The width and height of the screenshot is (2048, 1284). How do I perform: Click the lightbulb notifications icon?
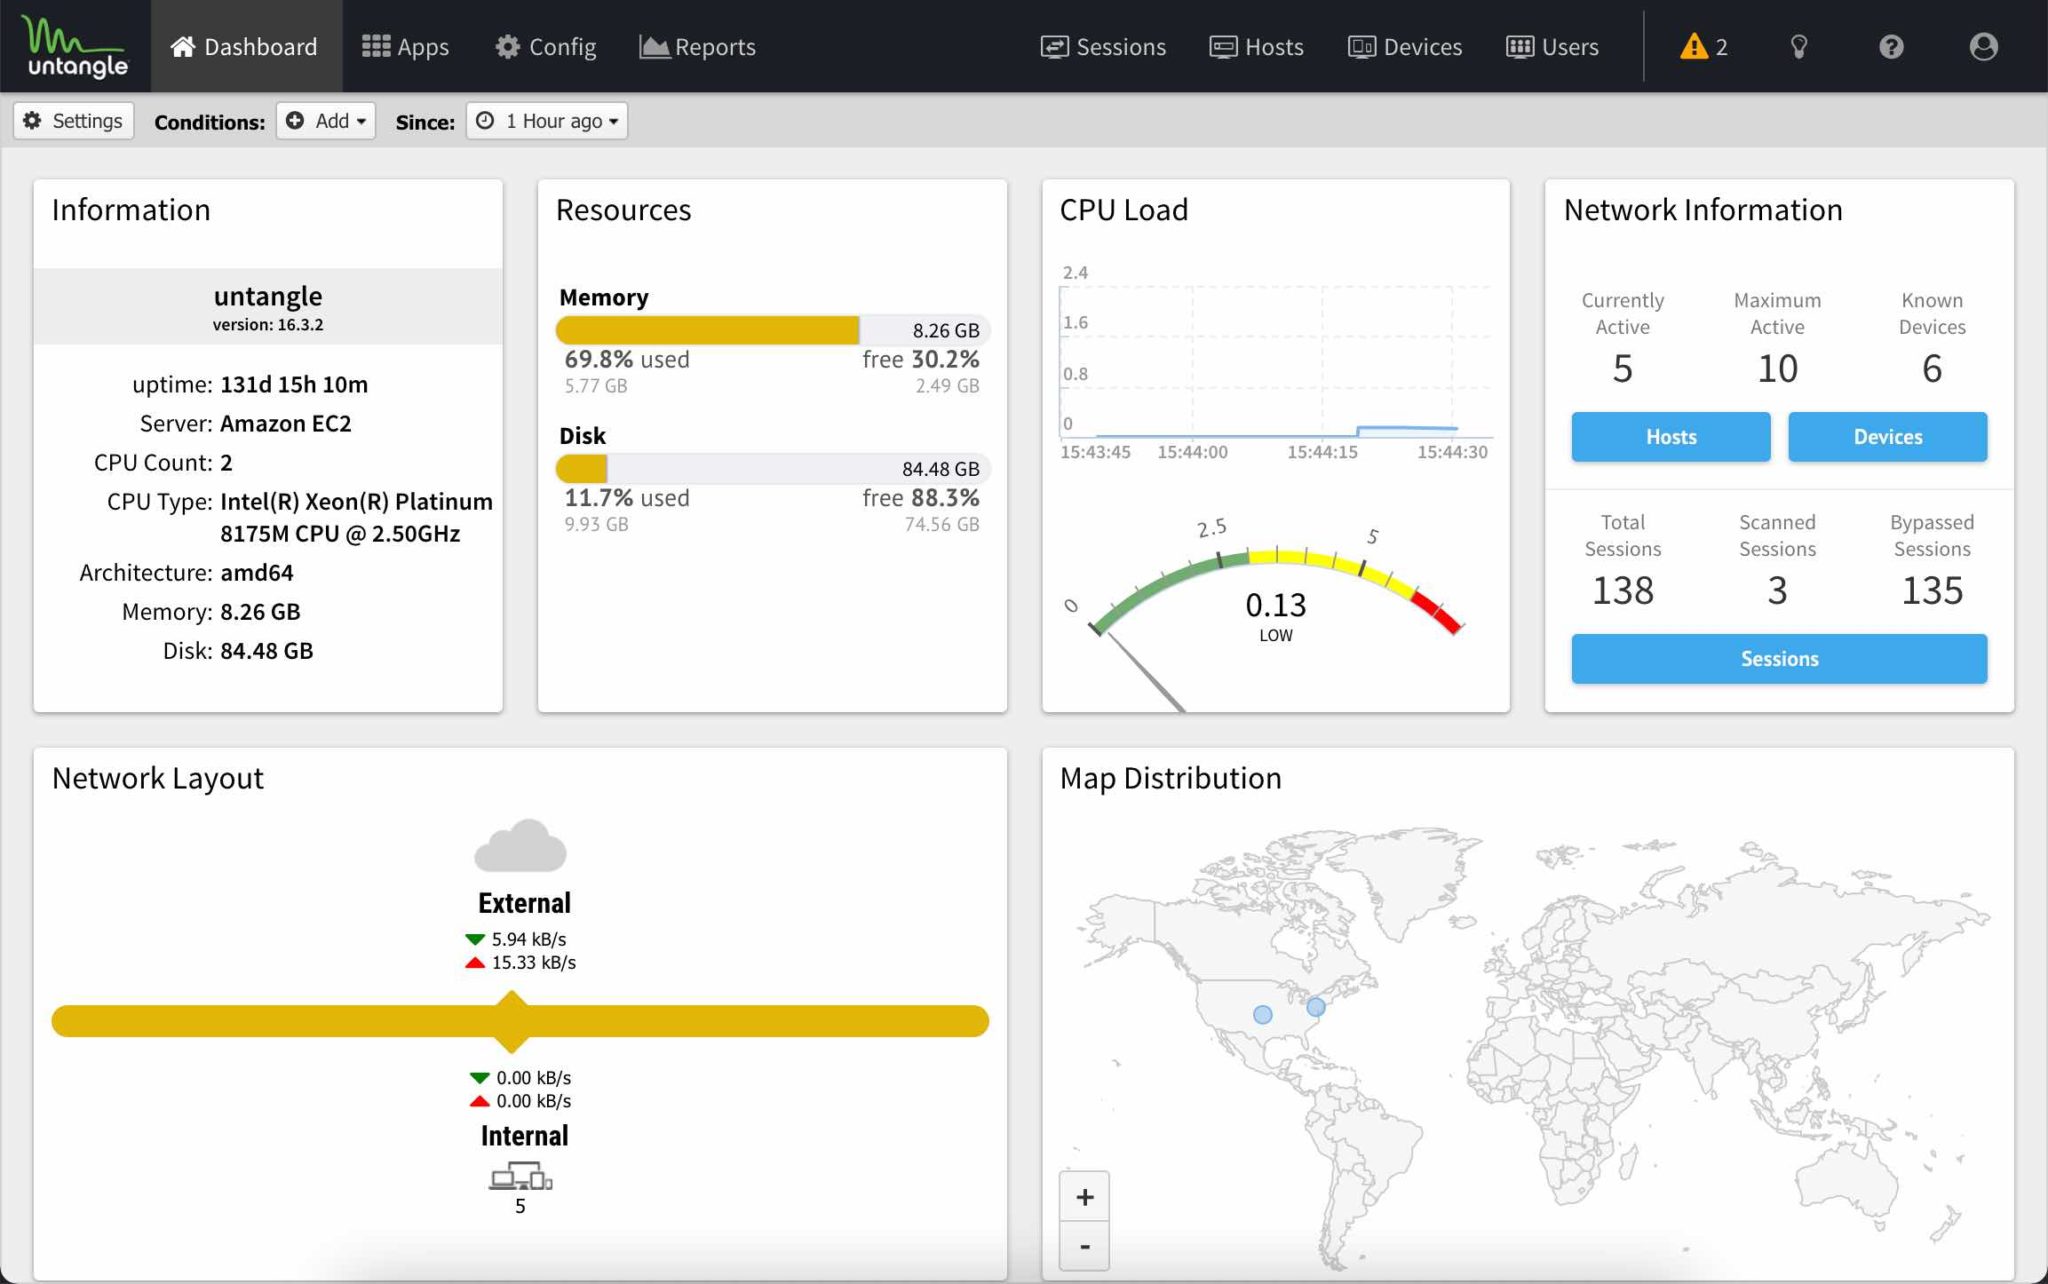1799,46
